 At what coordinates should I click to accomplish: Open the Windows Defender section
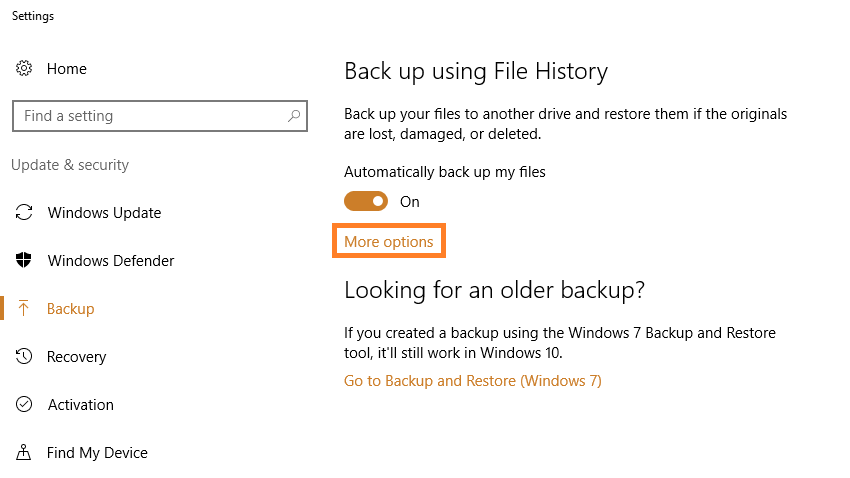pyautogui.click(x=111, y=261)
